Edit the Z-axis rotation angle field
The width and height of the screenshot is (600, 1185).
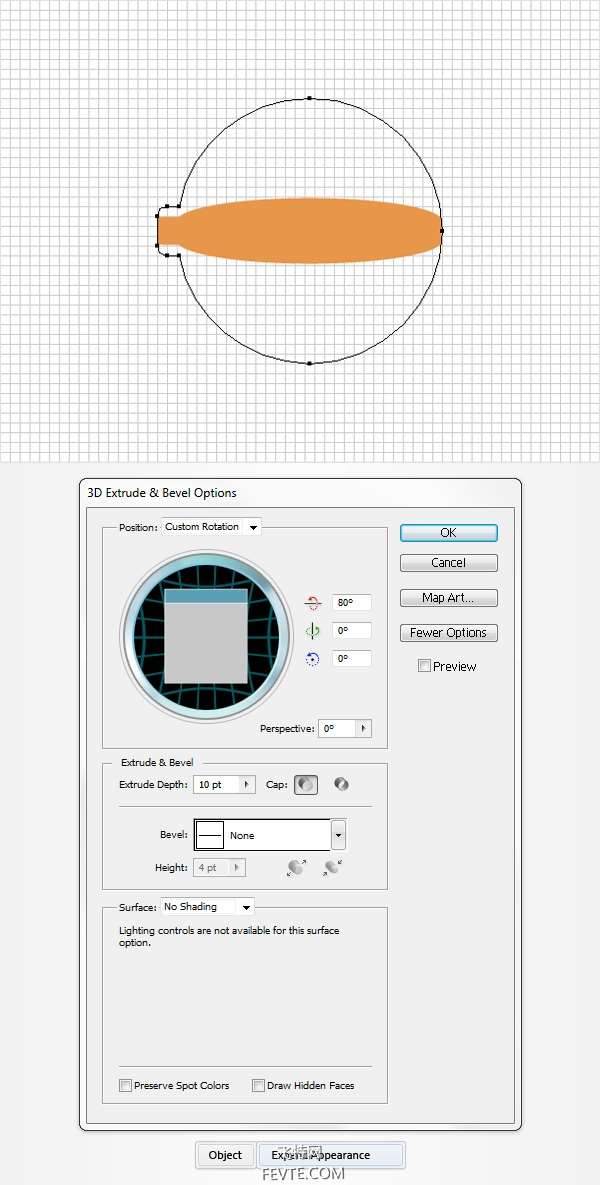(351, 659)
